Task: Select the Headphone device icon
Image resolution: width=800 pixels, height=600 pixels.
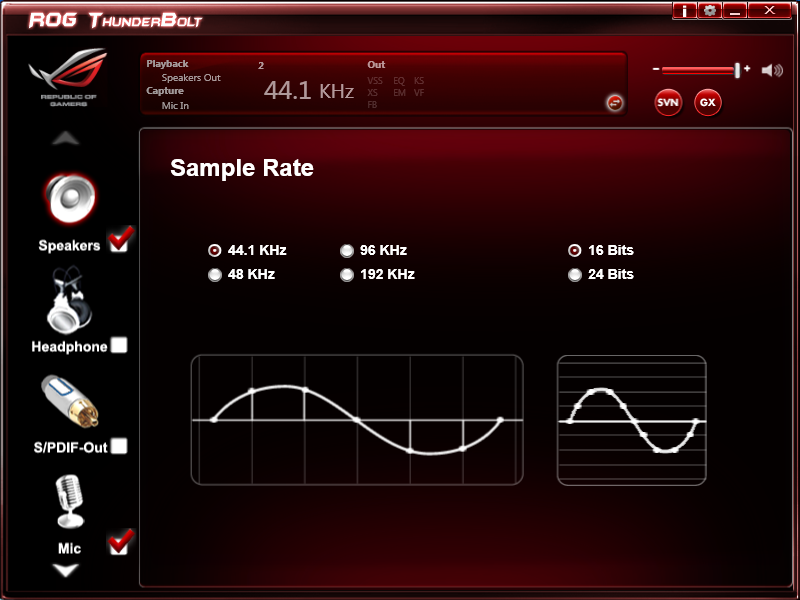Action: [x=70, y=299]
